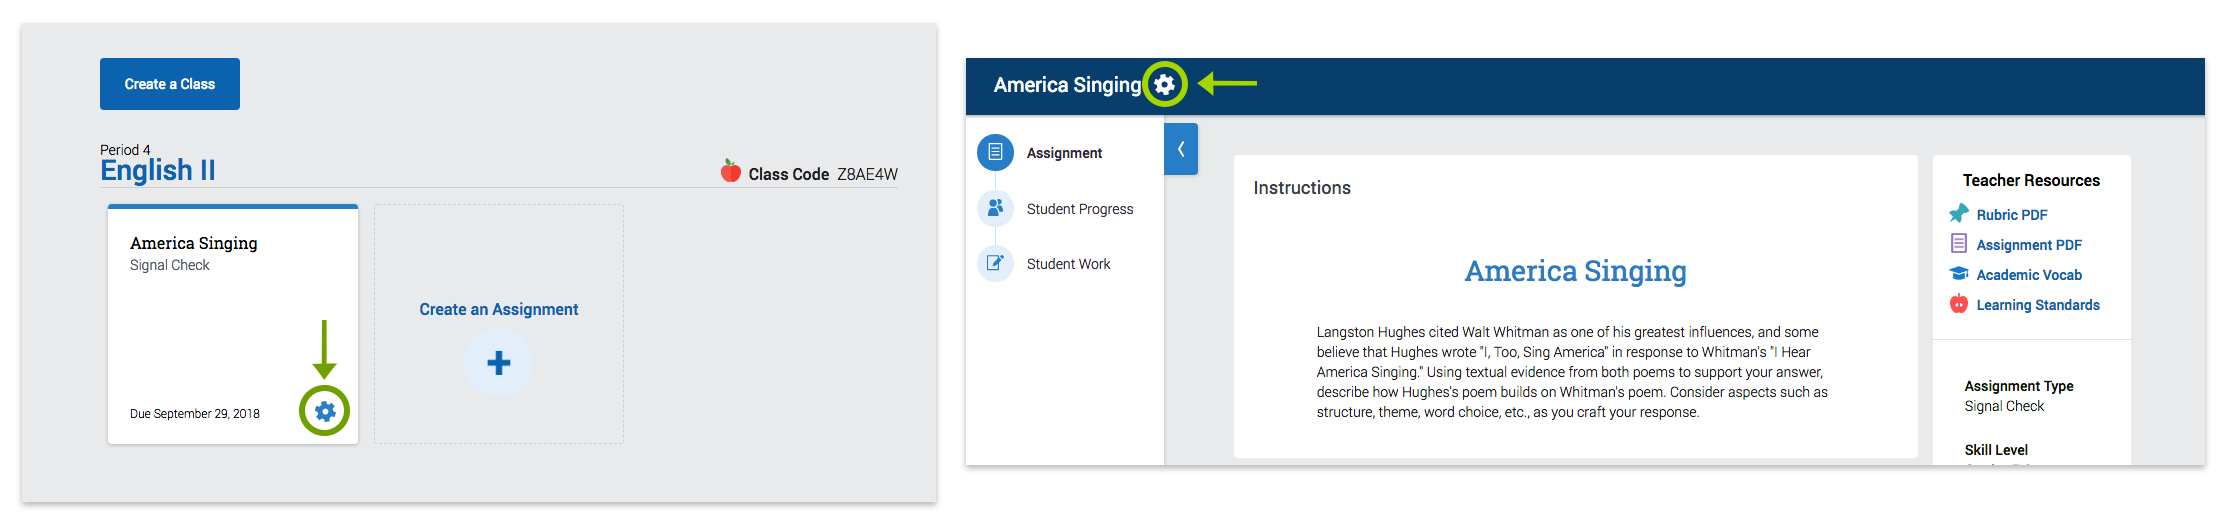The width and height of the screenshot is (2227, 521).
Task: Open the America Singing assignment card title
Action: pos(194,243)
